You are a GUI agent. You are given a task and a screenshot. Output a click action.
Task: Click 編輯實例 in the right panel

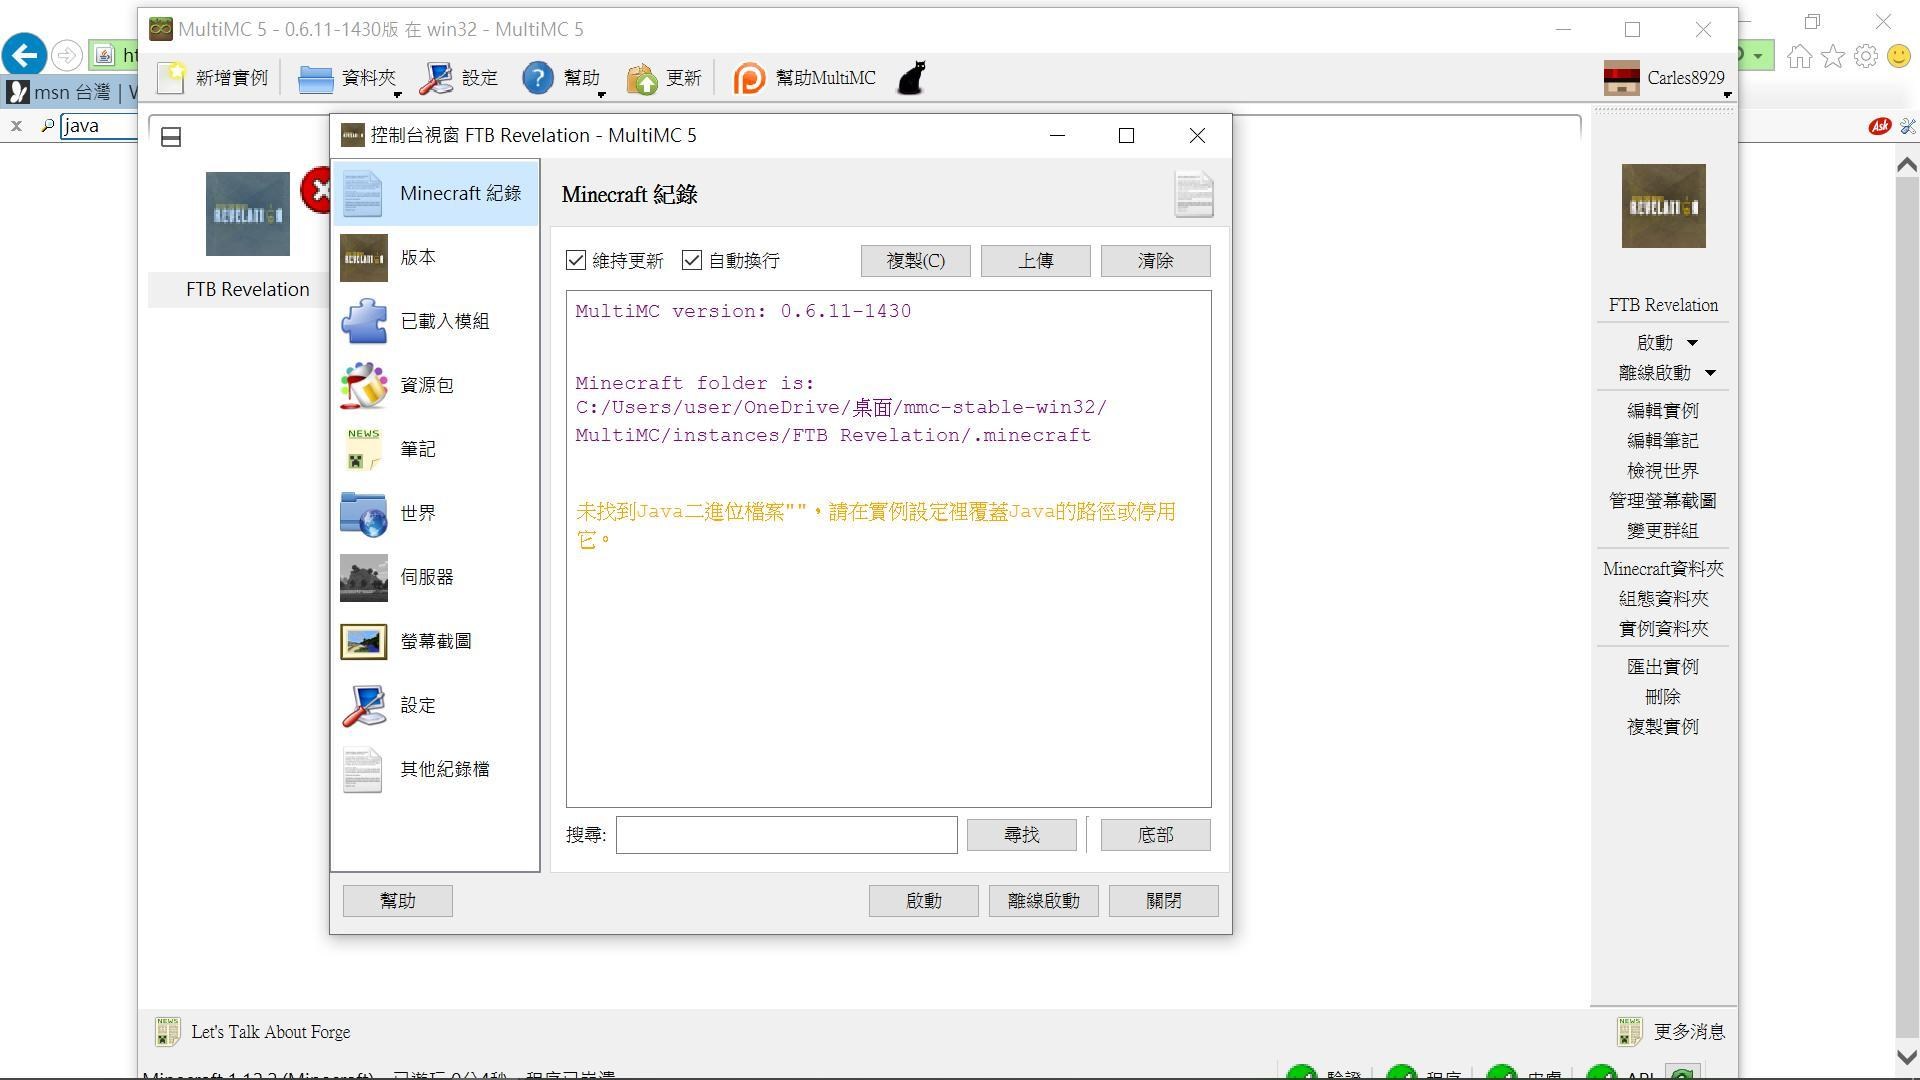1663,411
